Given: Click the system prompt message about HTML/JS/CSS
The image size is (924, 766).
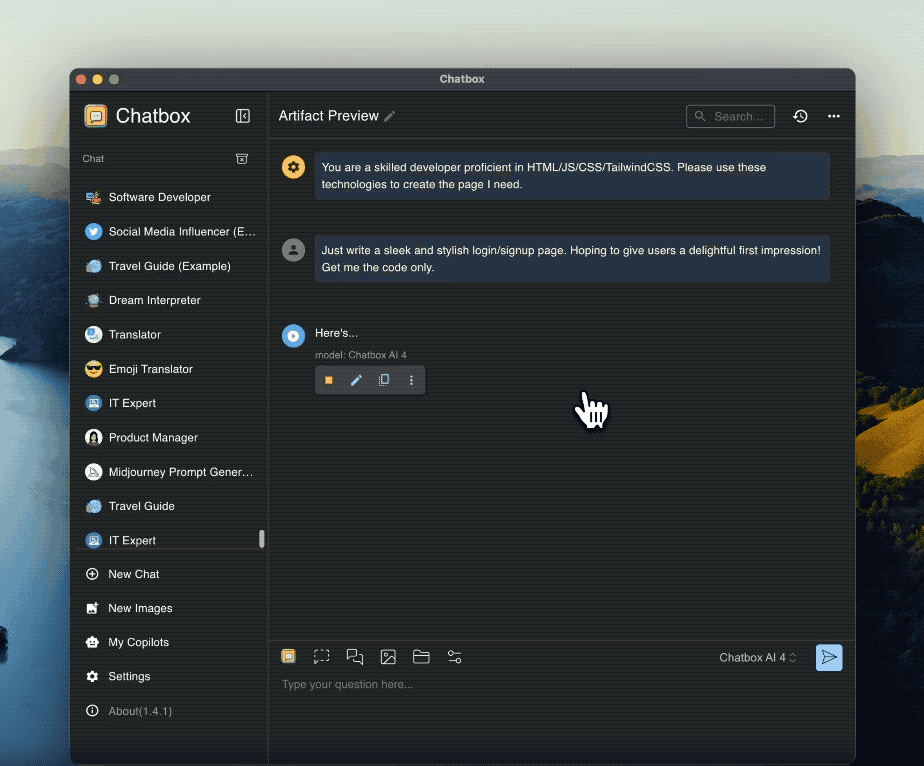Looking at the screenshot, I should [572, 176].
